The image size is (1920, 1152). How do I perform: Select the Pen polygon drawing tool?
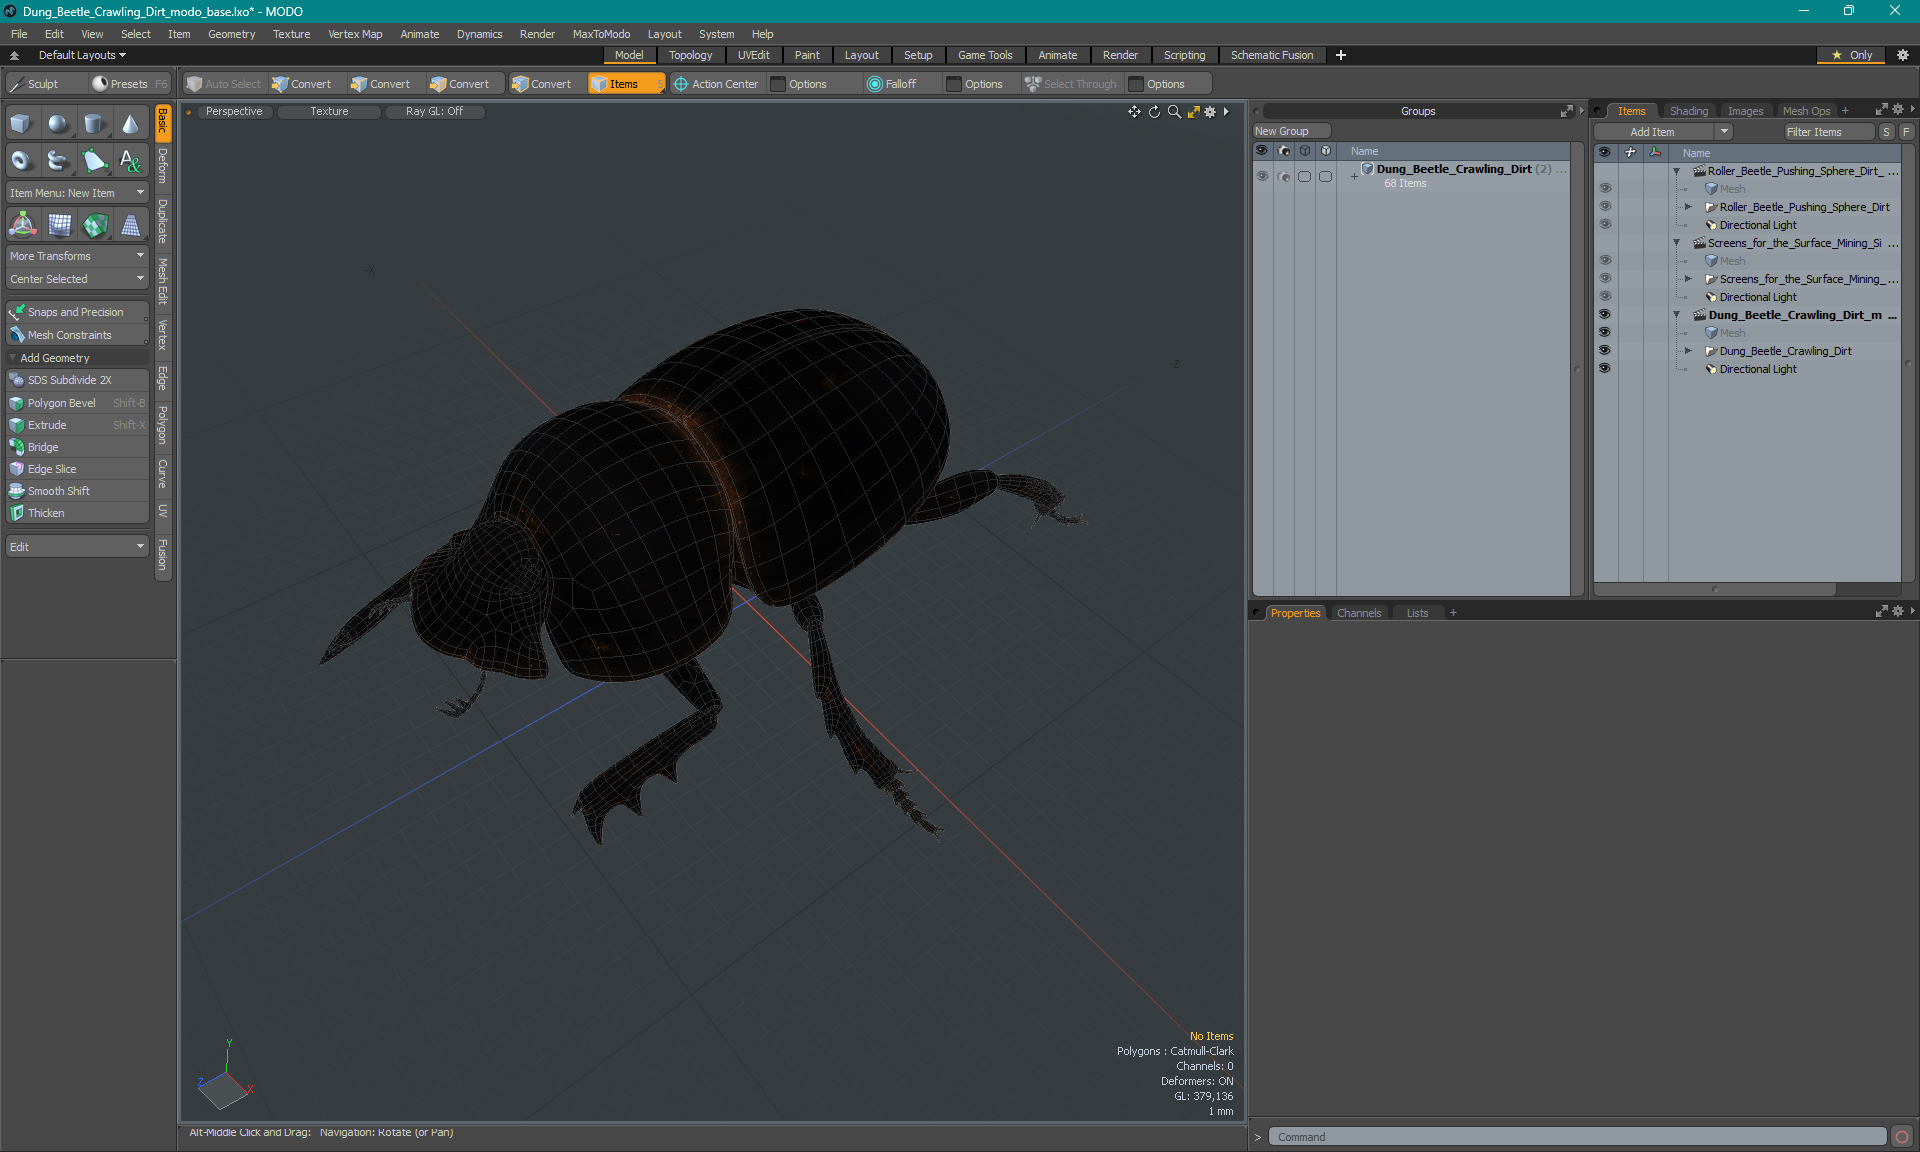pos(94,160)
